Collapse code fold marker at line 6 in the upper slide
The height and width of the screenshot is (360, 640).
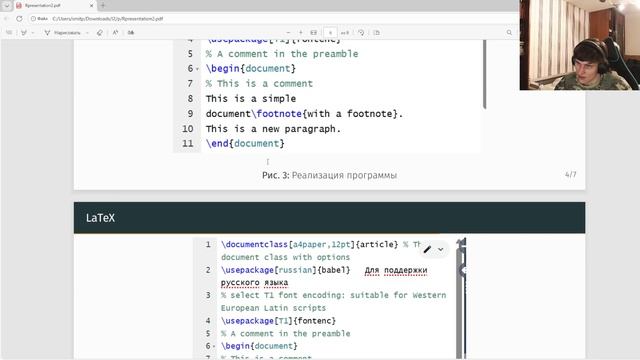point(198,69)
